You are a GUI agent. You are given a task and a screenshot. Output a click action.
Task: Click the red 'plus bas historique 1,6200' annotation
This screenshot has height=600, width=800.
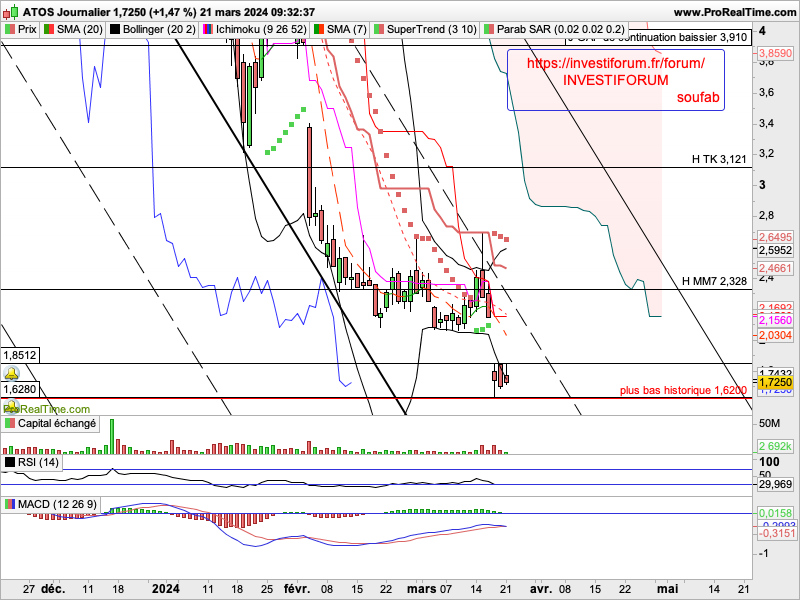[683, 391]
